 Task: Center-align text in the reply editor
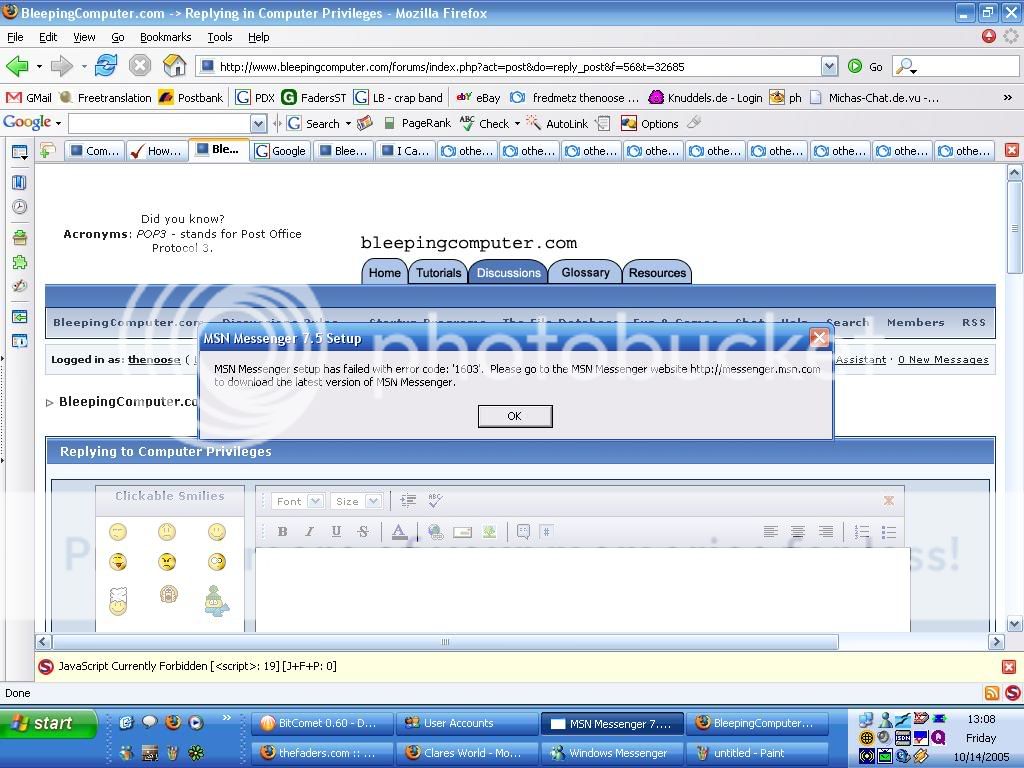797,532
